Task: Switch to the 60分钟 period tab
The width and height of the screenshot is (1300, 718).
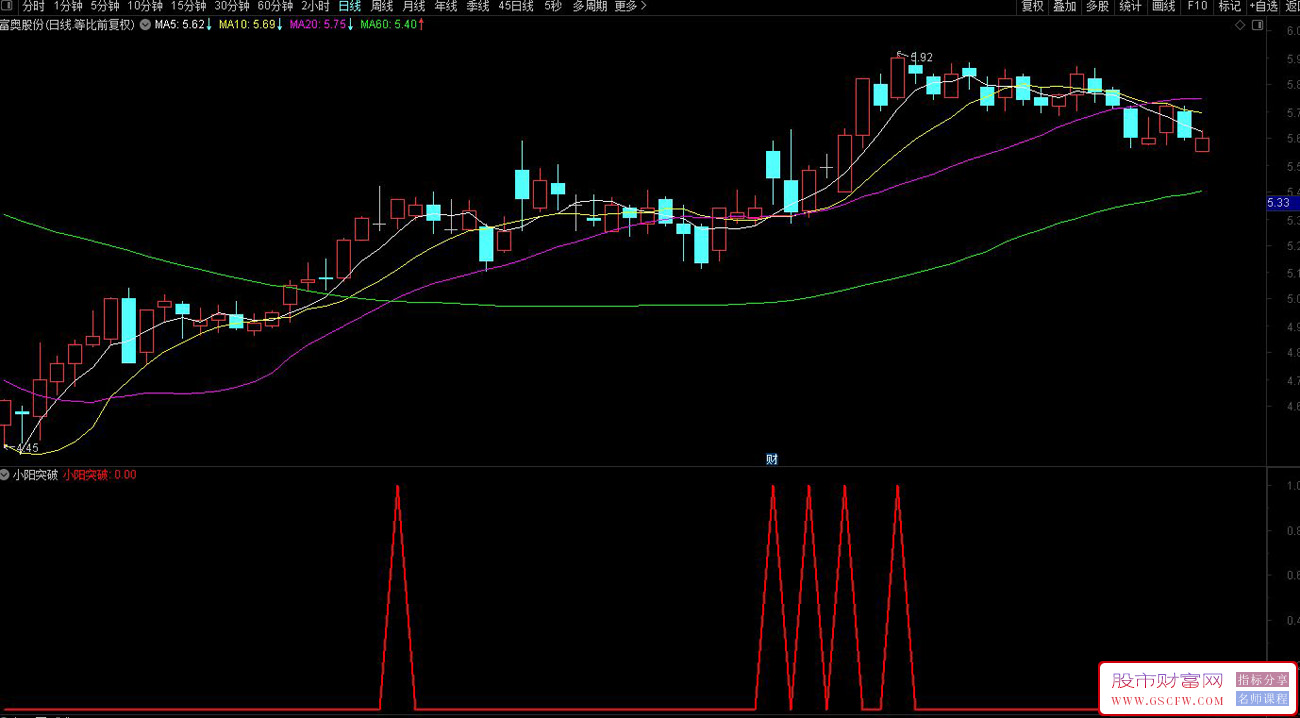Action: (x=275, y=6)
